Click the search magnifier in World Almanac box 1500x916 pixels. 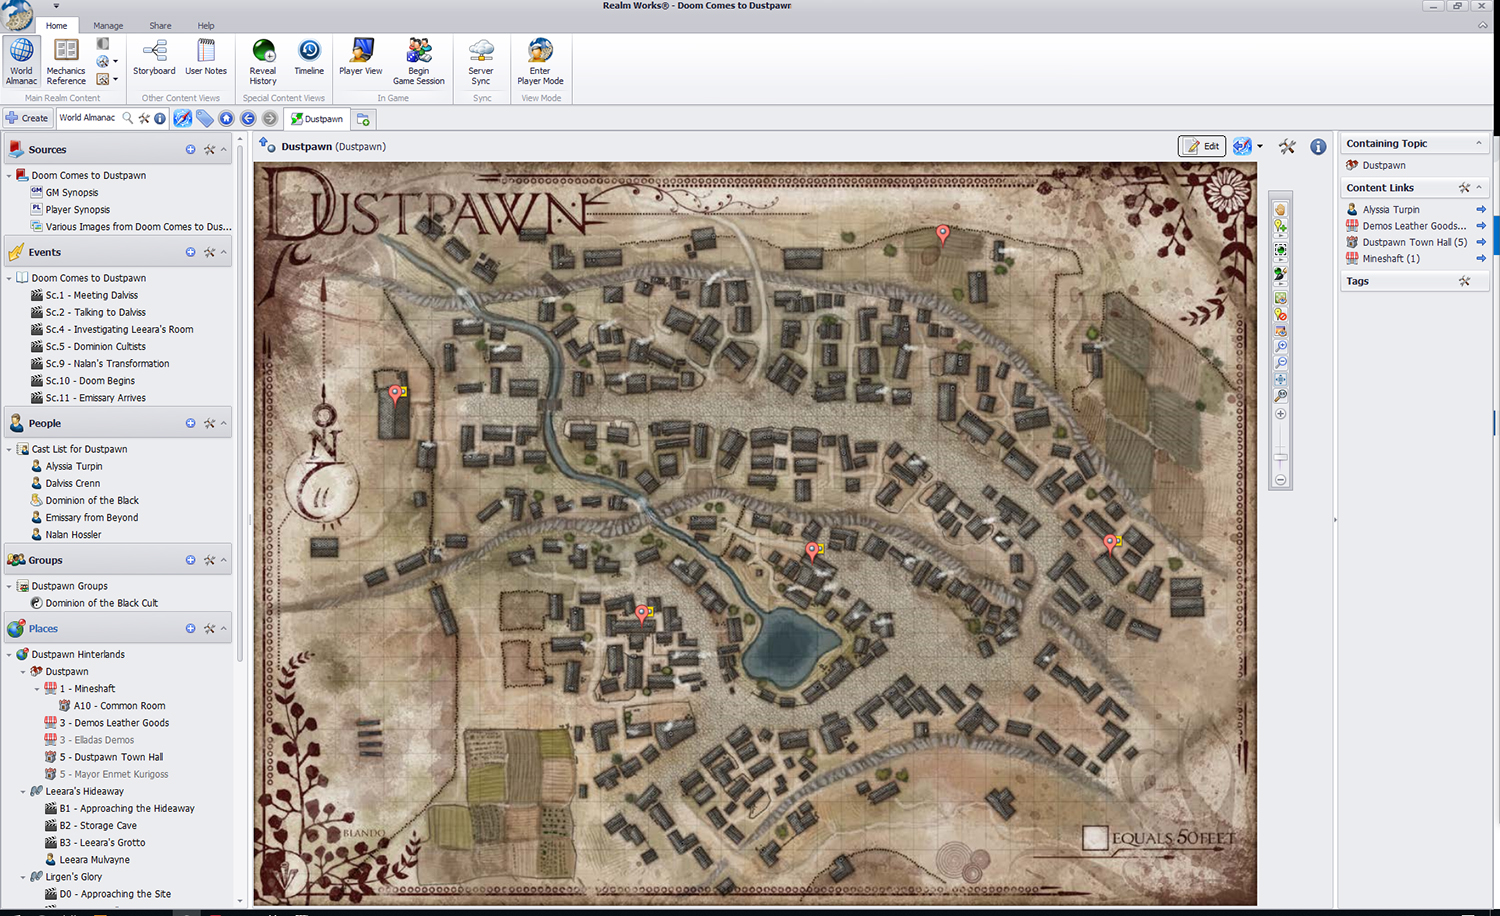(127, 118)
